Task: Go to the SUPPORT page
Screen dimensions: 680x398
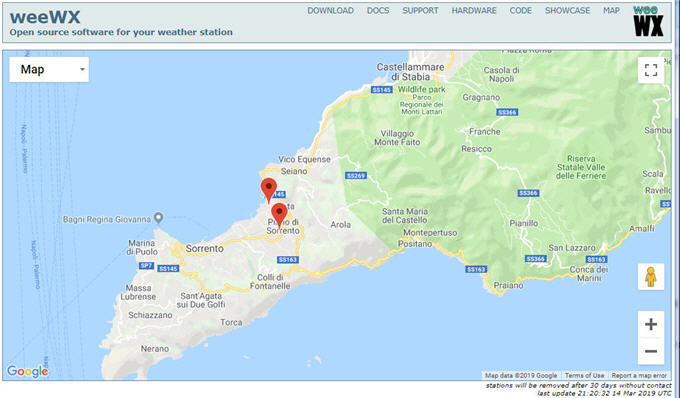Action: (420, 10)
